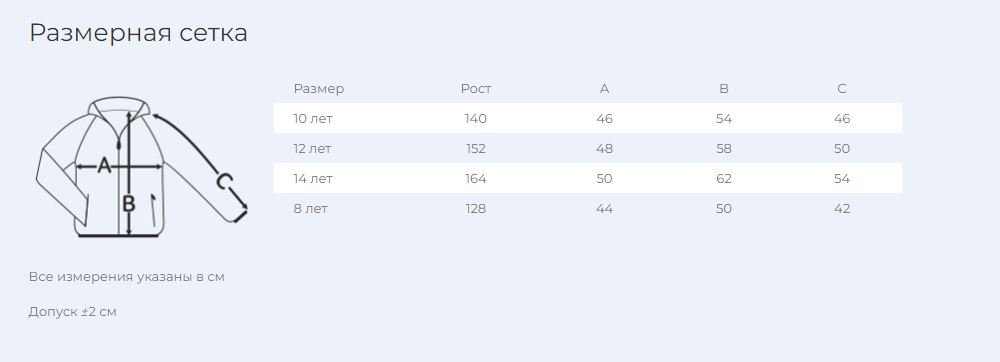Select the 10 лет size row
1000x362 pixels.
click(x=587, y=119)
